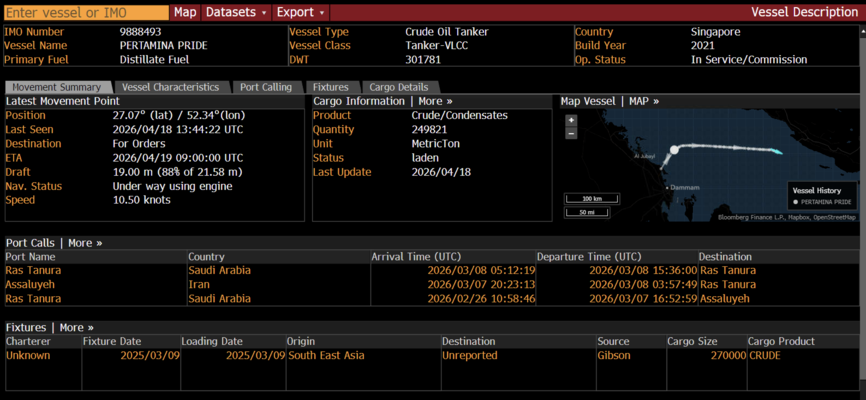
Task: Open the Export dropdown menu
Action: [301, 12]
